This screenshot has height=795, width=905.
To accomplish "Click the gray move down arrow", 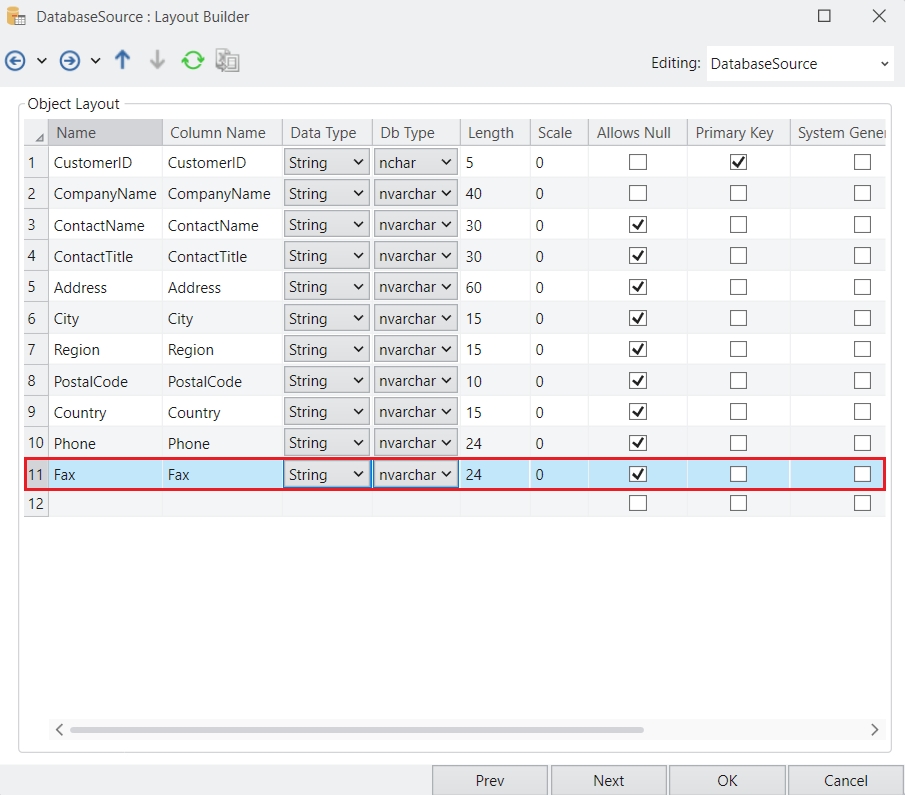I will coord(157,61).
